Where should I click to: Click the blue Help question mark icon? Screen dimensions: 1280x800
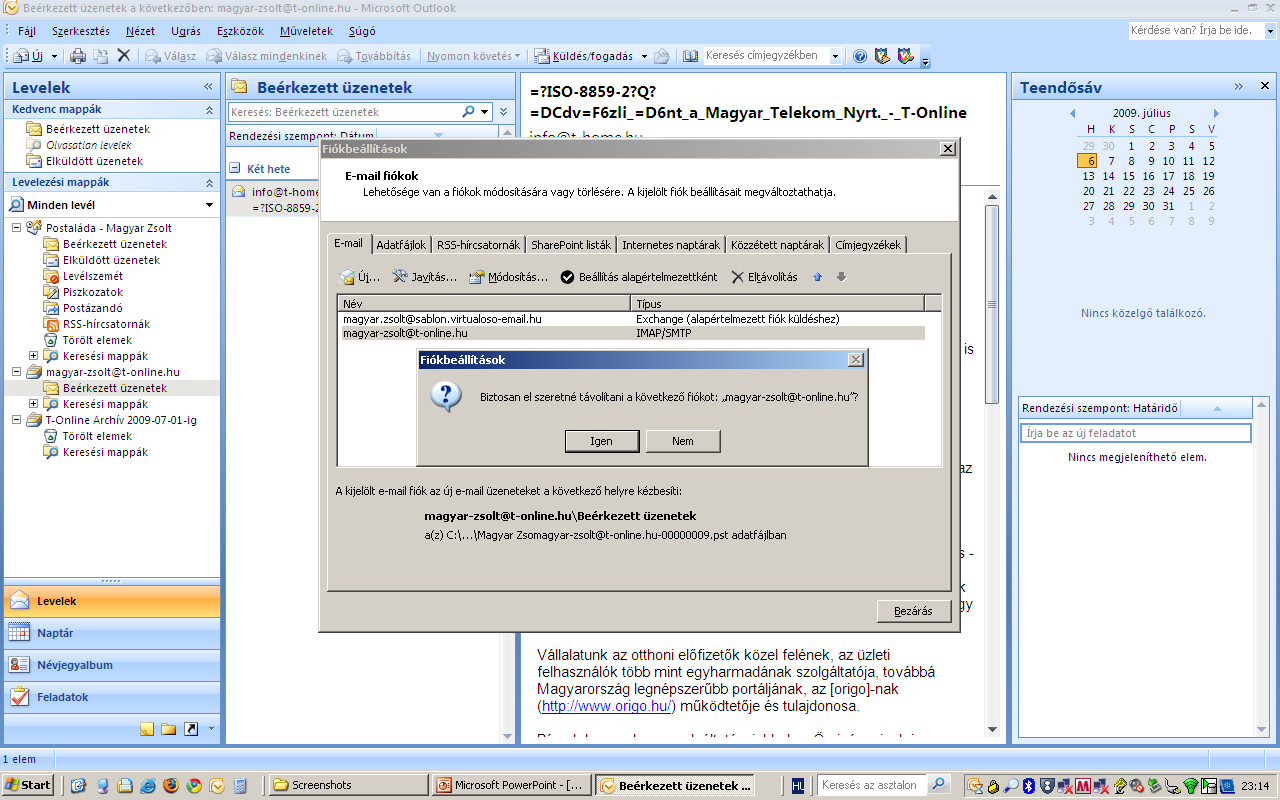coord(860,56)
